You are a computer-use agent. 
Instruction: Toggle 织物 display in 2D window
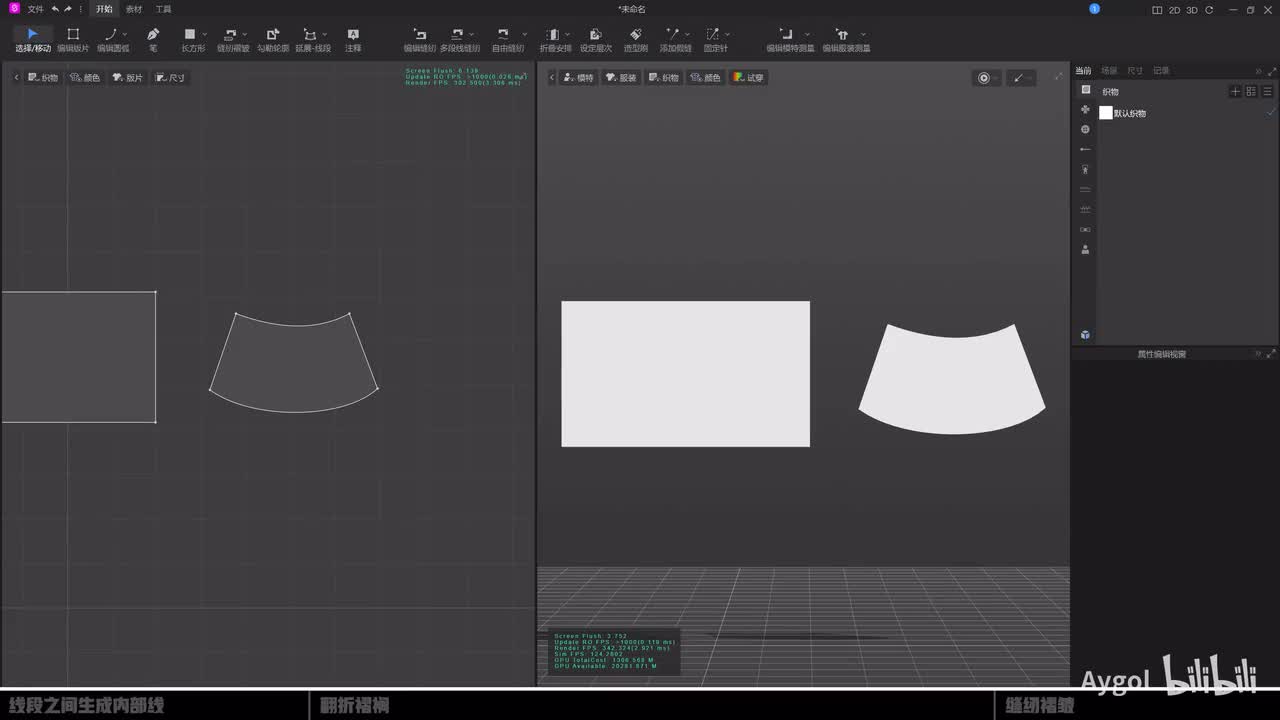[x=43, y=77]
